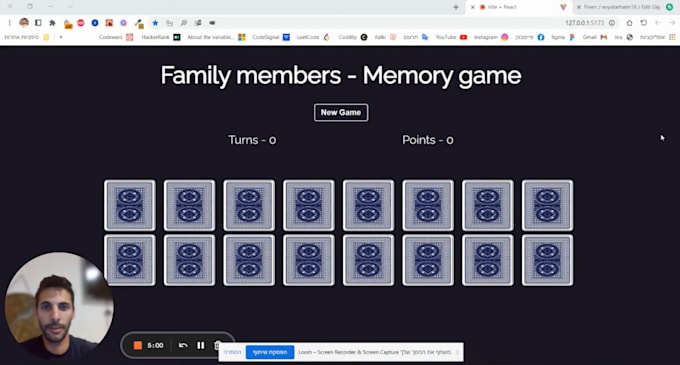Open the Facebook bookmark
Viewport: 680px width, 365px height.
pyautogui.click(x=529, y=37)
